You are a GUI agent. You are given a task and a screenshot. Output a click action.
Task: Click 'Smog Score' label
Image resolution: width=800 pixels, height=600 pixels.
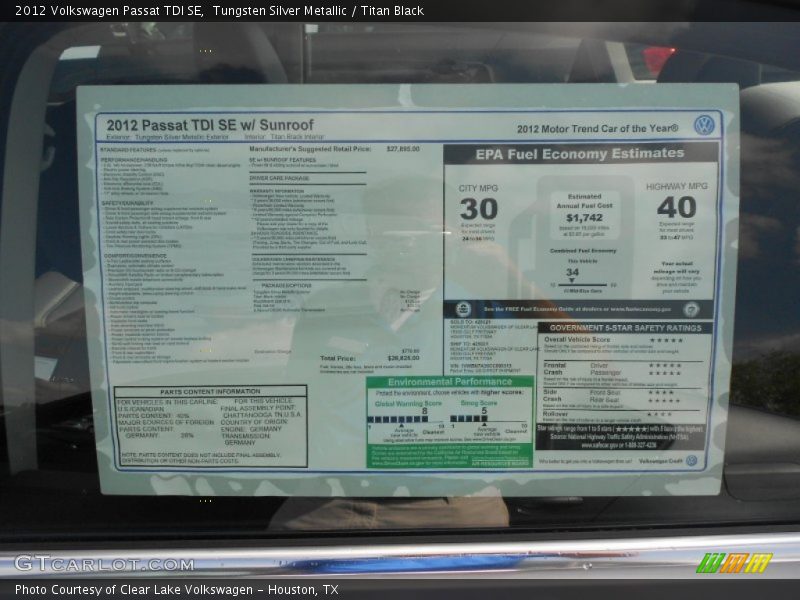pyautogui.click(x=479, y=403)
